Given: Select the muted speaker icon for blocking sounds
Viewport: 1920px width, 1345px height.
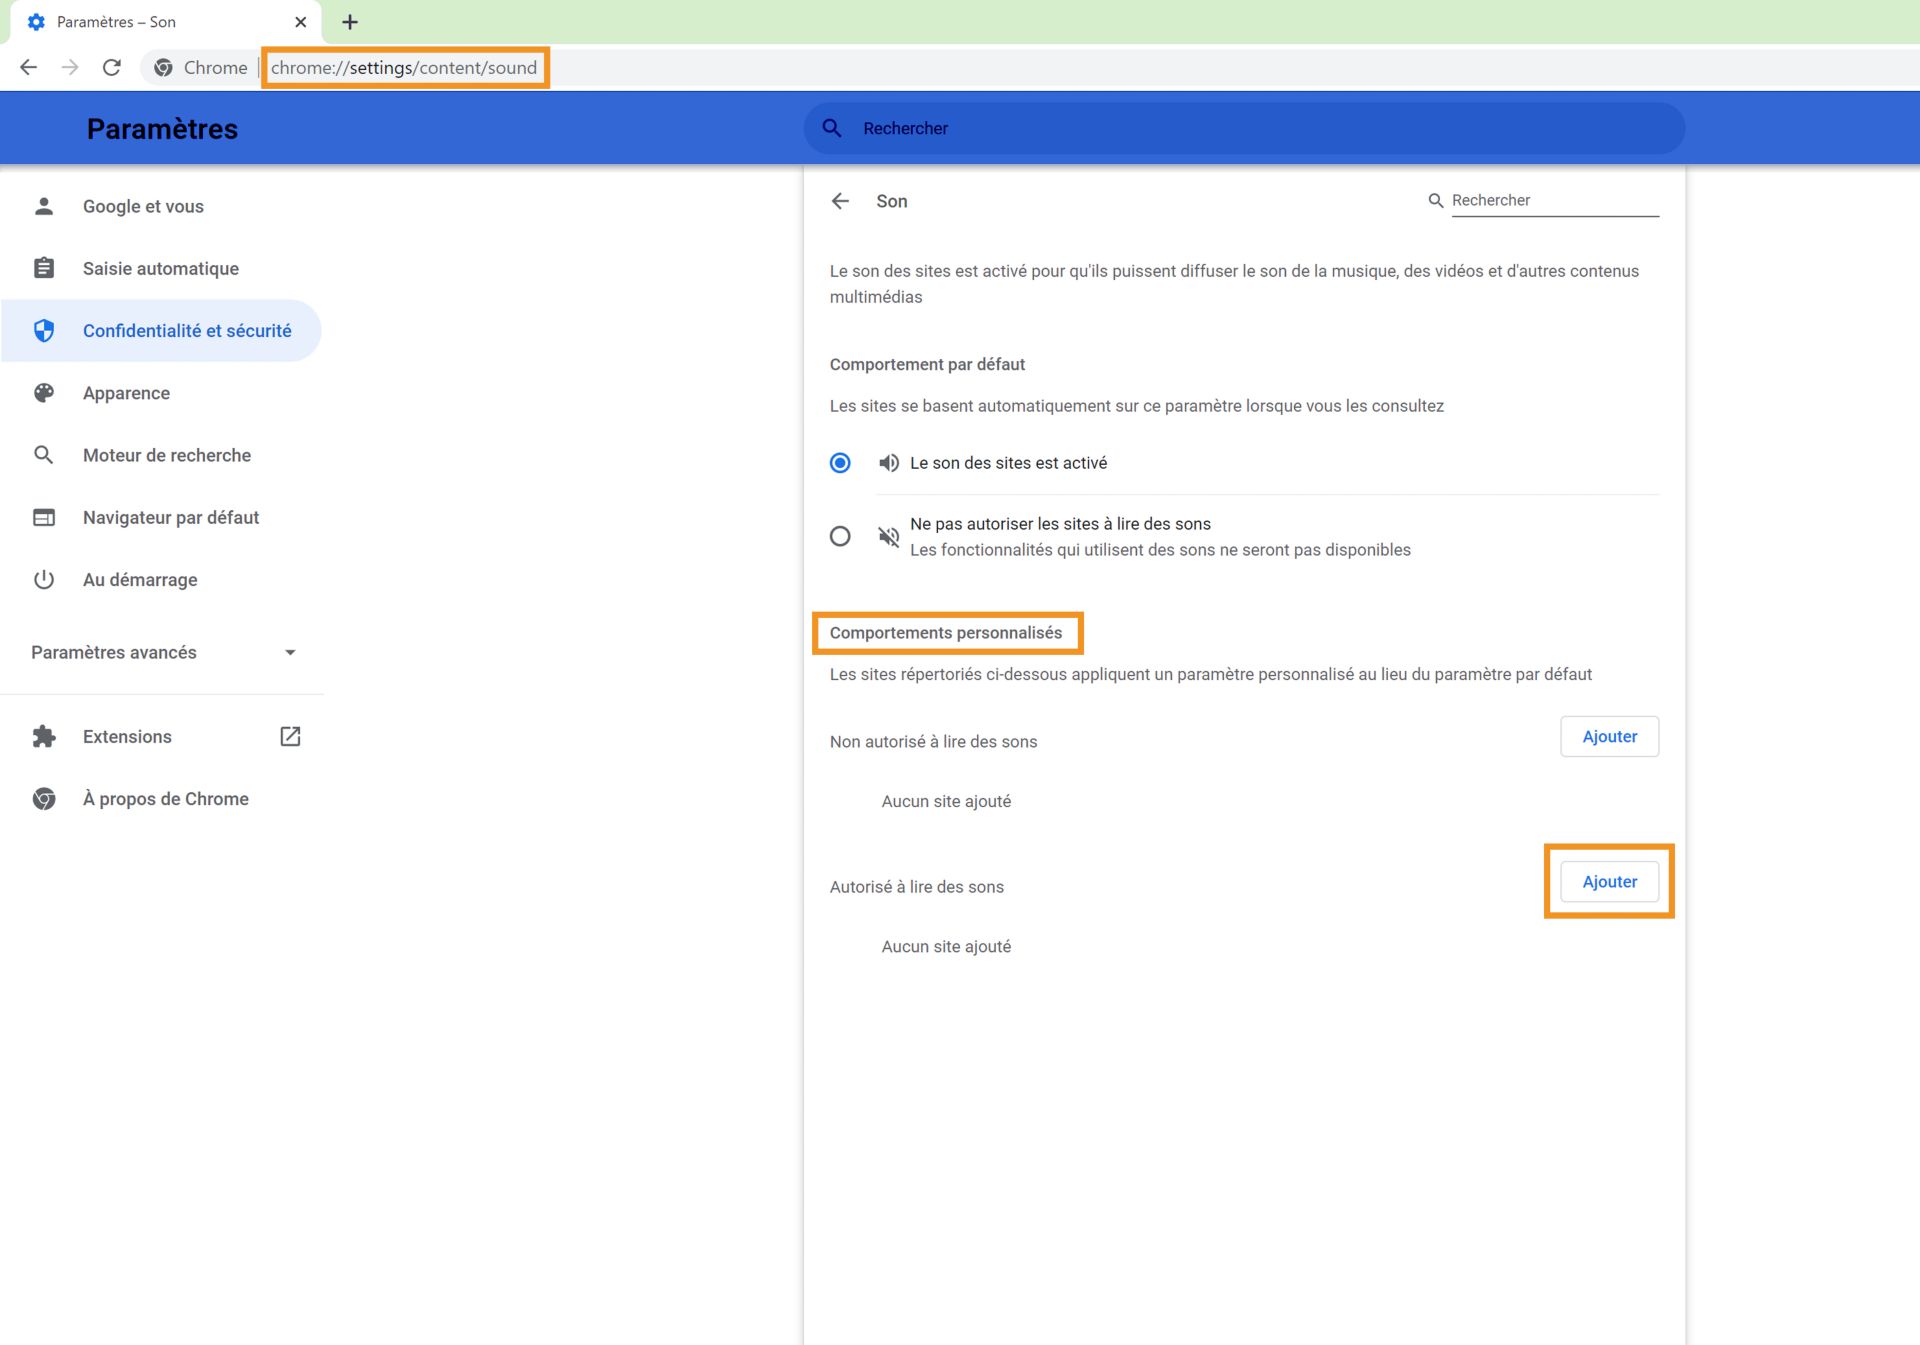Looking at the screenshot, I should coord(889,536).
